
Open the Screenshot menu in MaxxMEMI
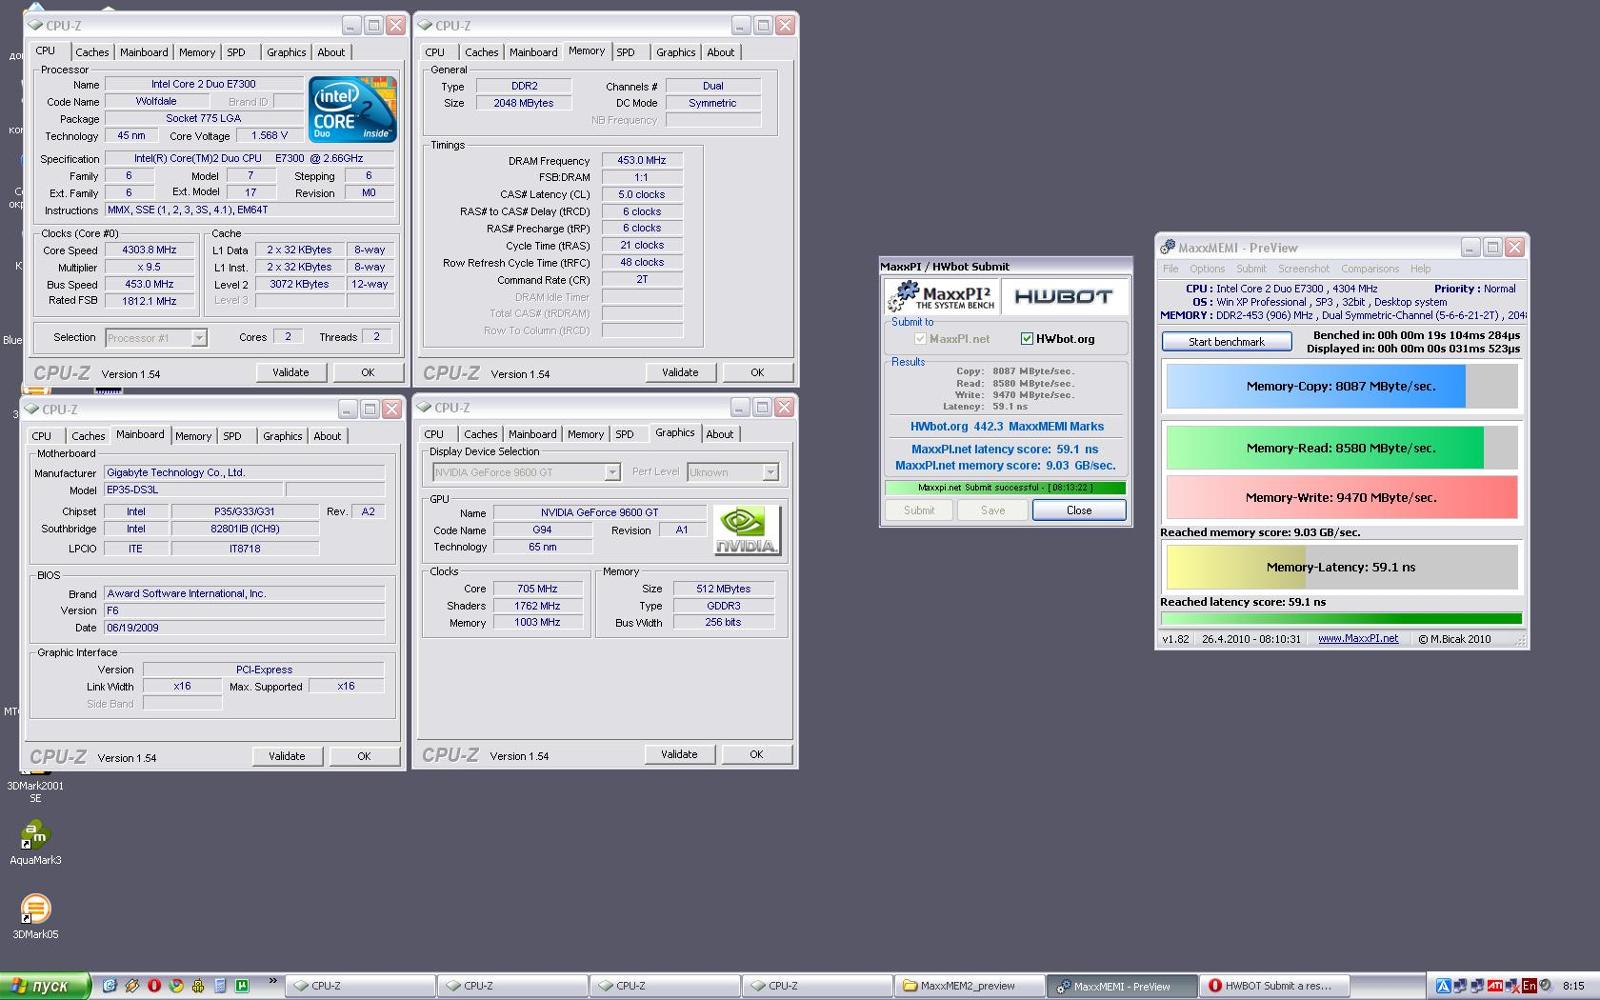click(x=1303, y=269)
